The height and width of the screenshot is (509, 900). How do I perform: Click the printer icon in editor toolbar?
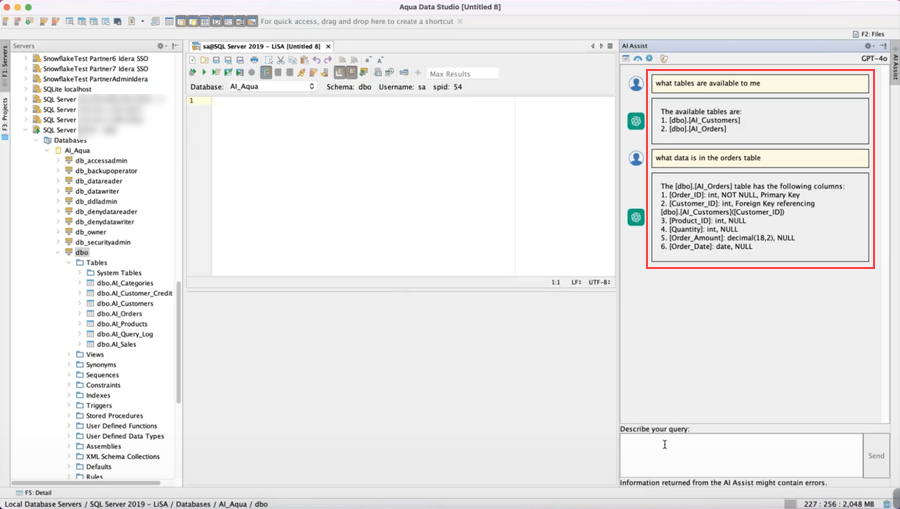(x=254, y=60)
